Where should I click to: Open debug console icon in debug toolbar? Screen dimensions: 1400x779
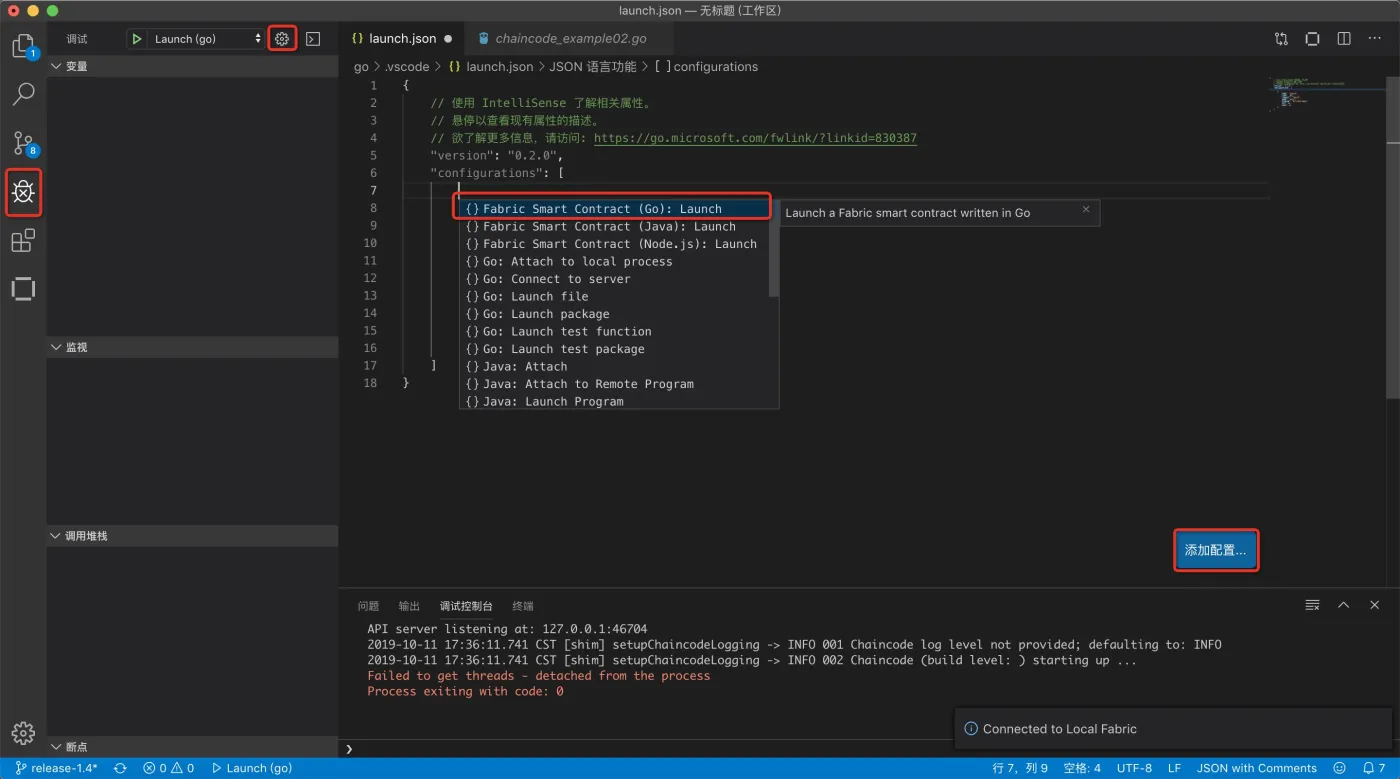tap(313, 39)
